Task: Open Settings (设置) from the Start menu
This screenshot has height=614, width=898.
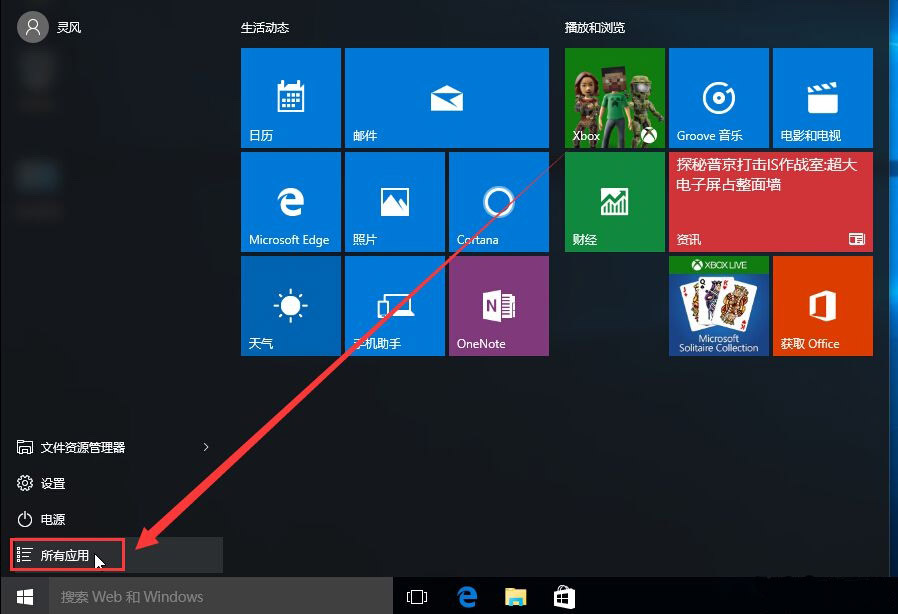Action: pyautogui.click(x=53, y=484)
